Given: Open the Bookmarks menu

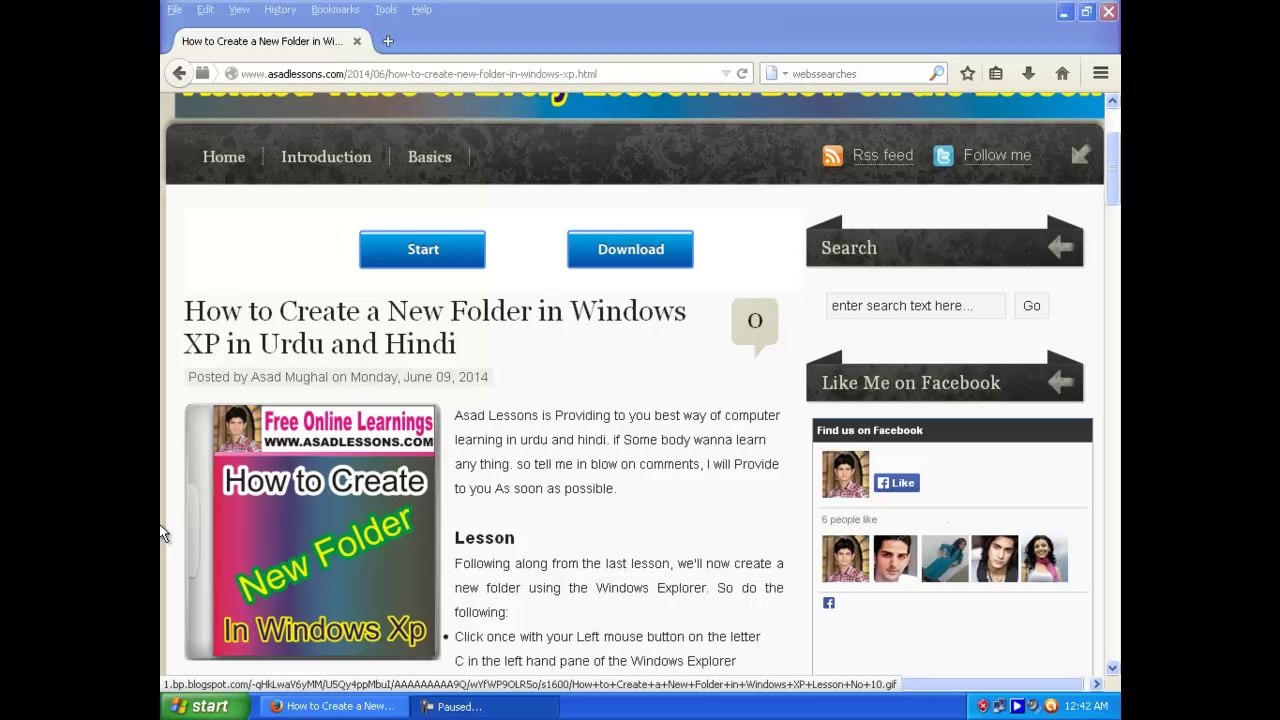Looking at the screenshot, I should pos(335,9).
